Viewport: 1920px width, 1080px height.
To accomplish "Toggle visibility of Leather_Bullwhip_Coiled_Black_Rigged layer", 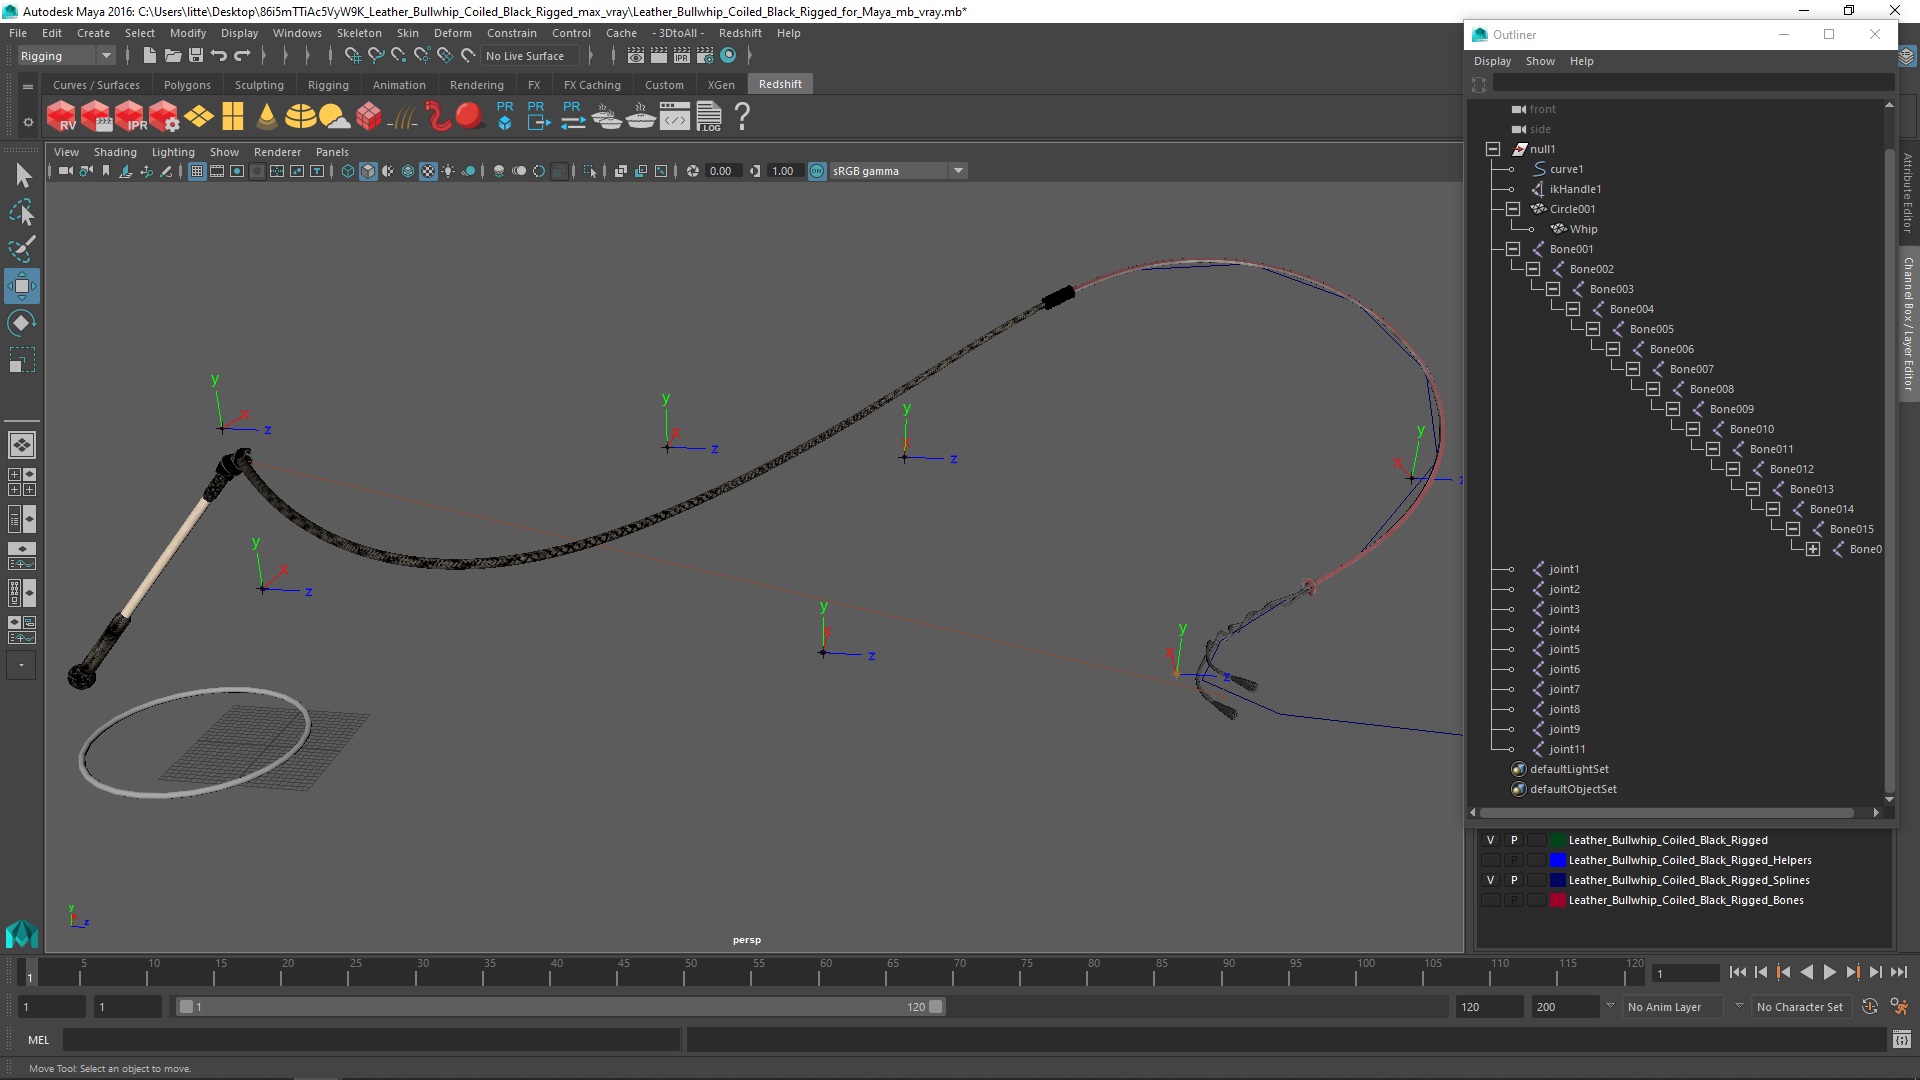I will click(x=1490, y=839).
